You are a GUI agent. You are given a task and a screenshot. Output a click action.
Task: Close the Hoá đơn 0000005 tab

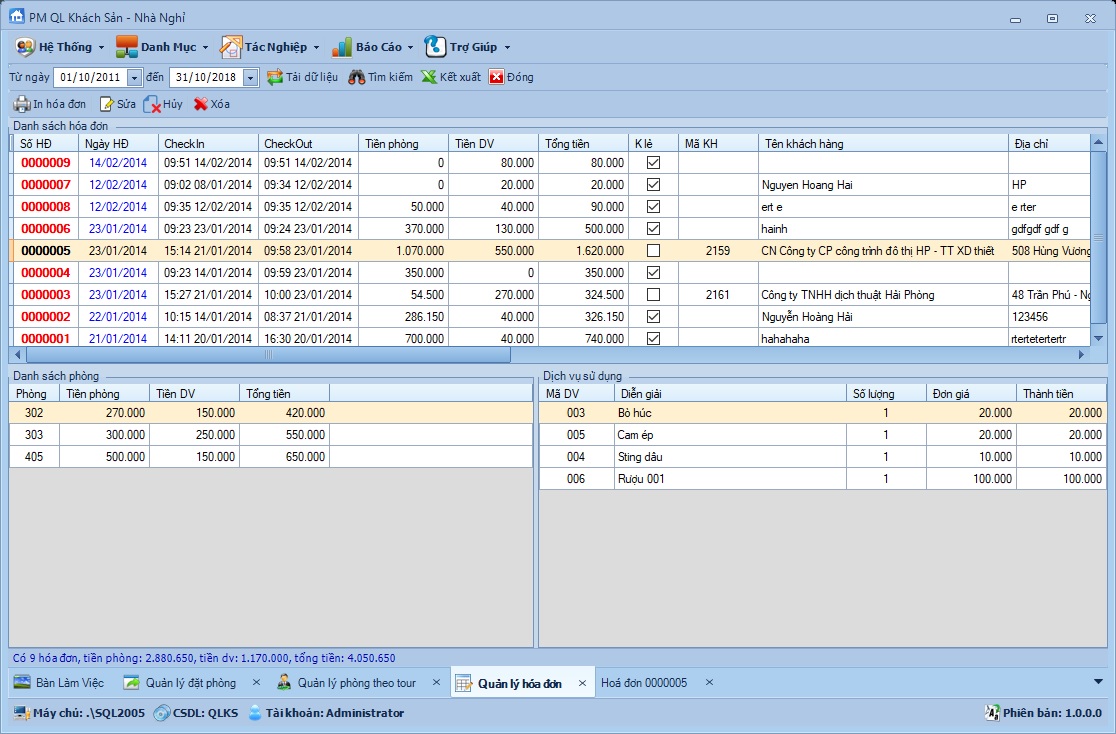click(709, 683)
